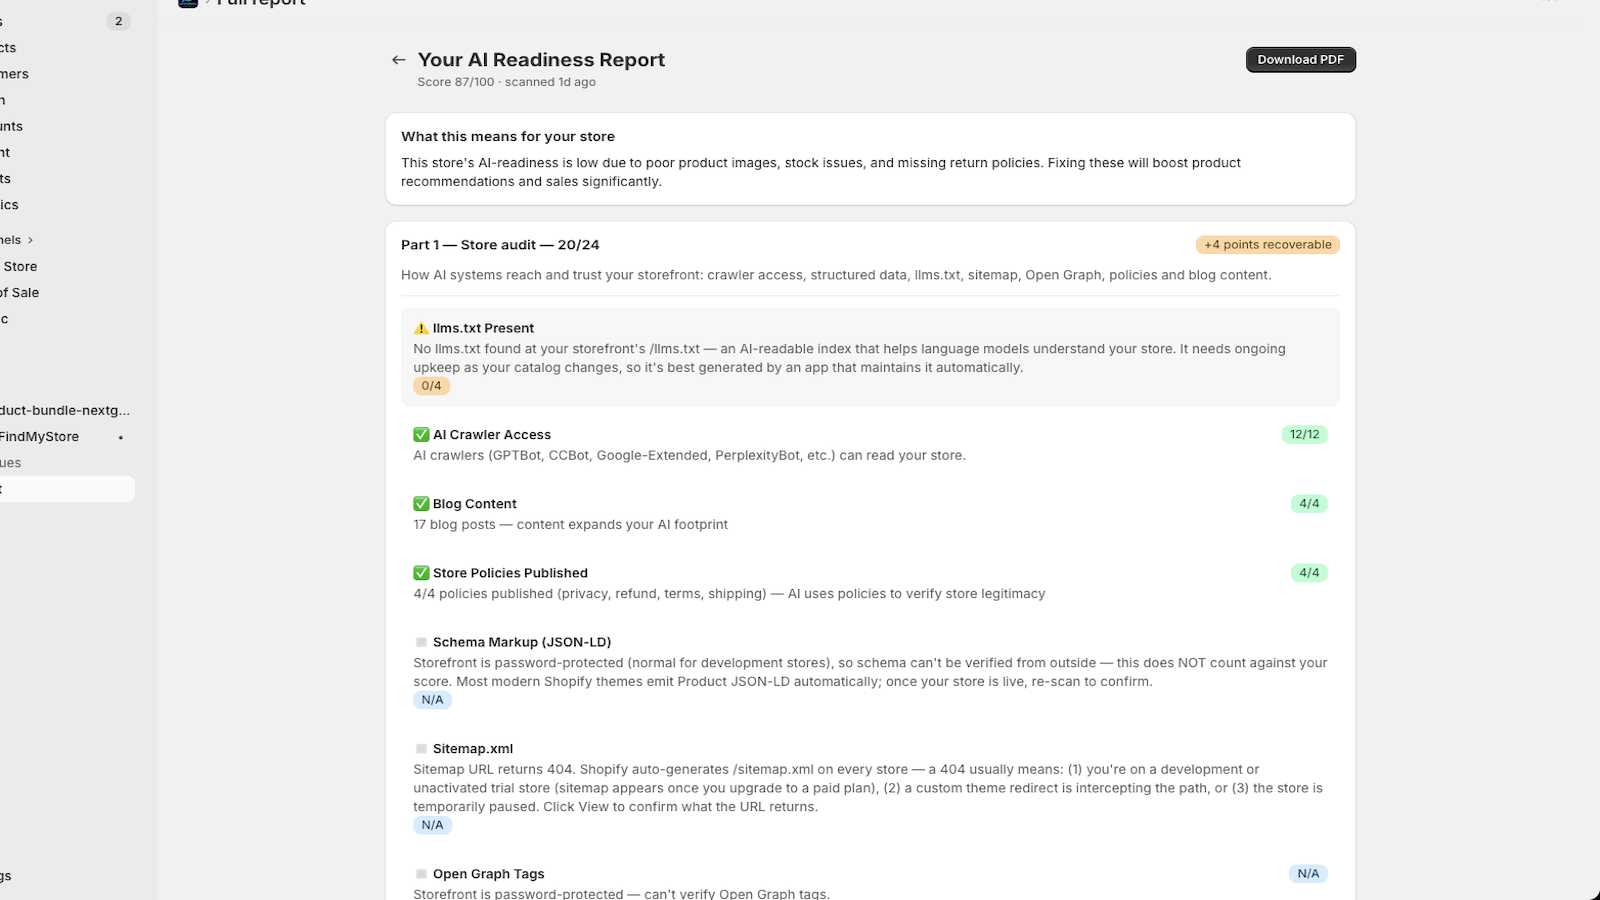Click the app icon in top breadcrumb
1600x900 pixels.
pos(188,3)
